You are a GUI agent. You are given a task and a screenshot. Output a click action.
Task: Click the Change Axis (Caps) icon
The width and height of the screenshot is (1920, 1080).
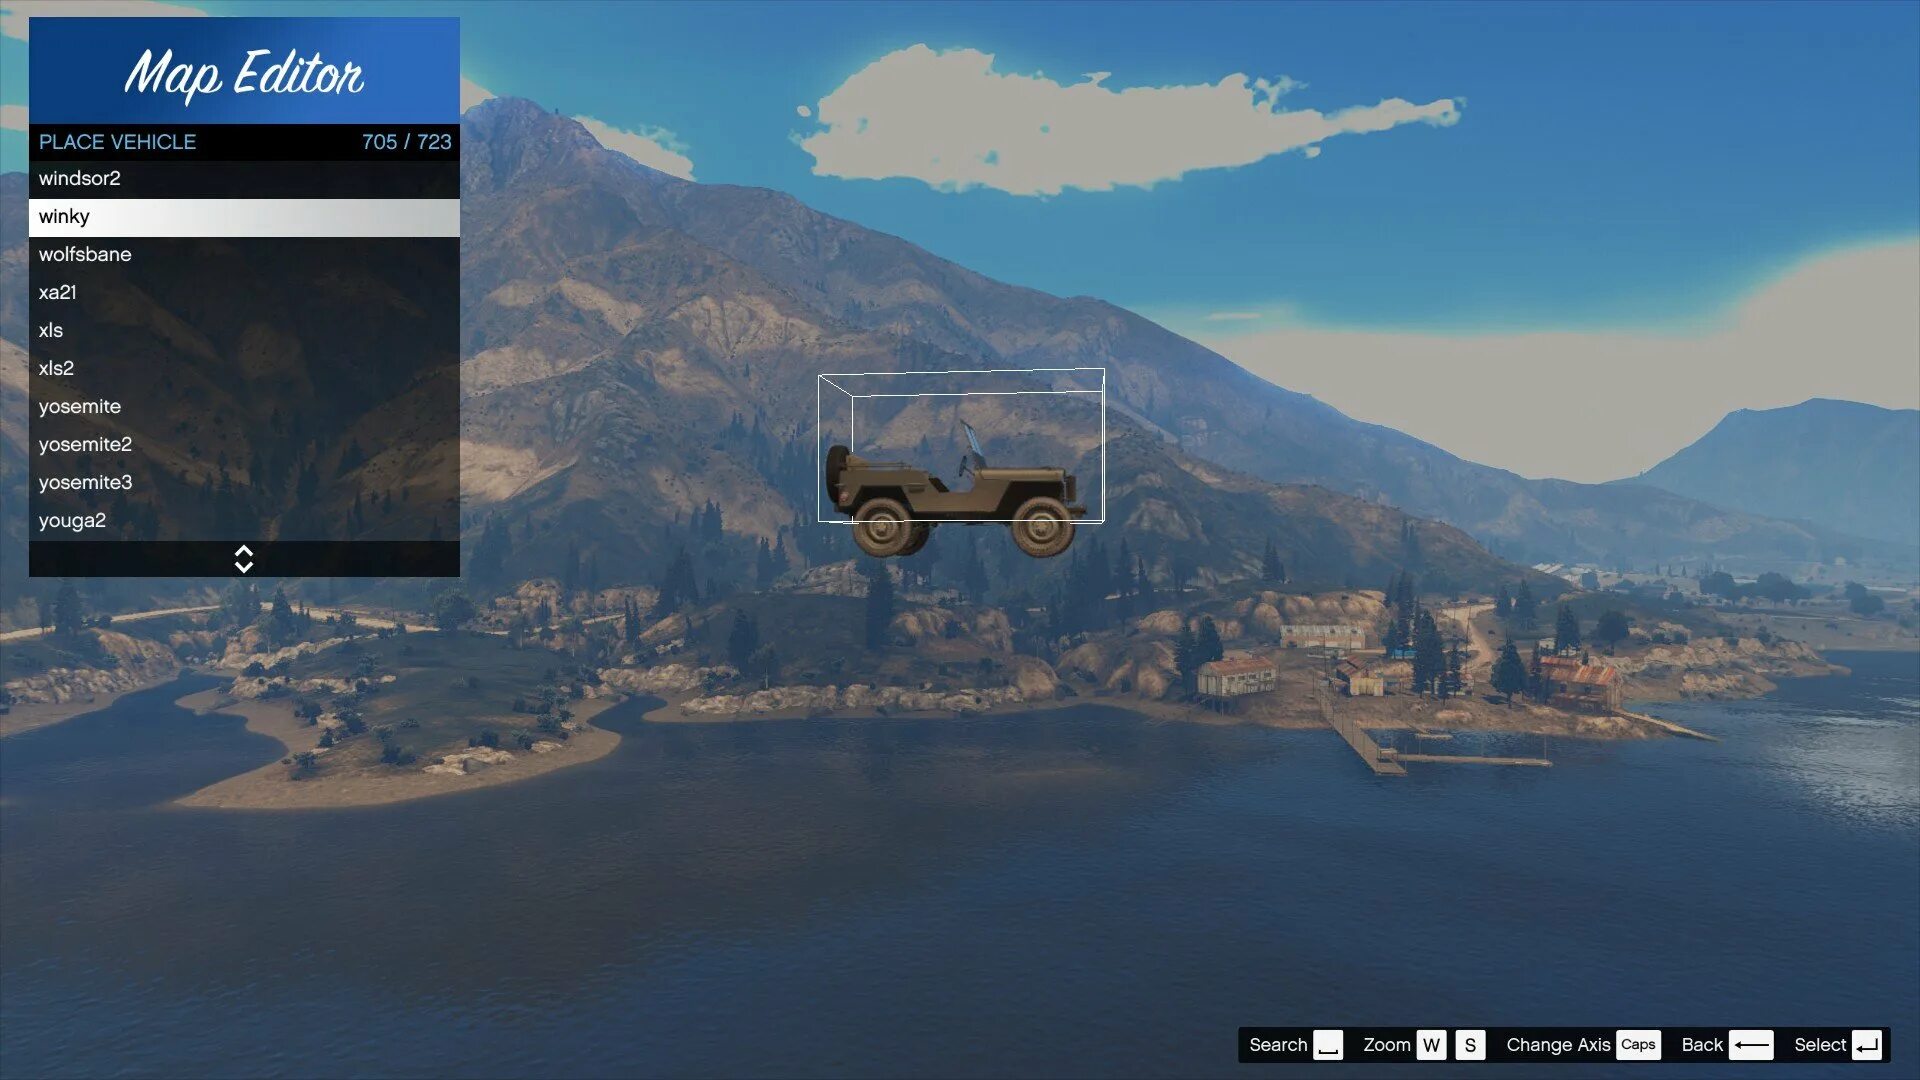[1639, 1044]
